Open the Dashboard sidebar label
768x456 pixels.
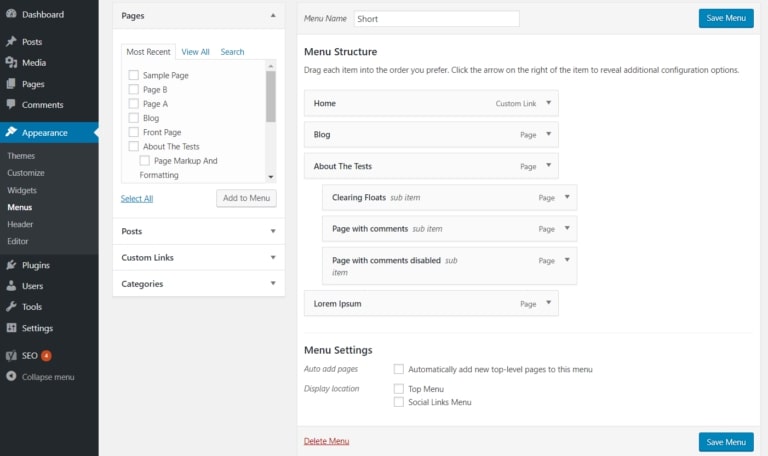click(43, 14)
